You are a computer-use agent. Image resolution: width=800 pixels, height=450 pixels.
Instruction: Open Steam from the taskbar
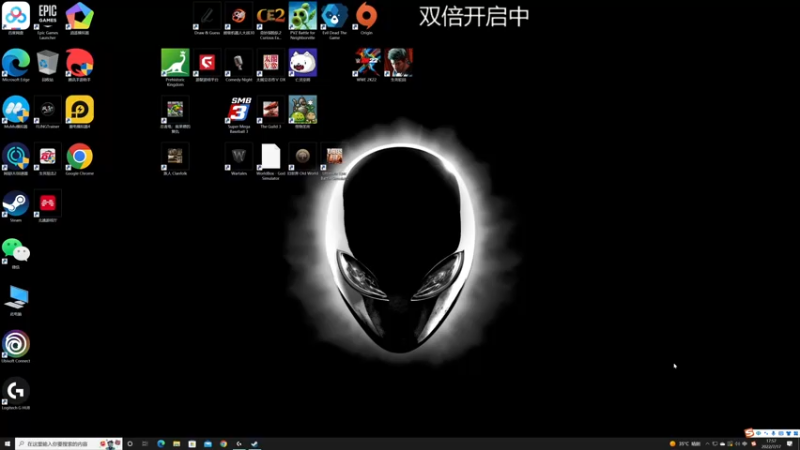pyautogui.click(x=255, y=444)
